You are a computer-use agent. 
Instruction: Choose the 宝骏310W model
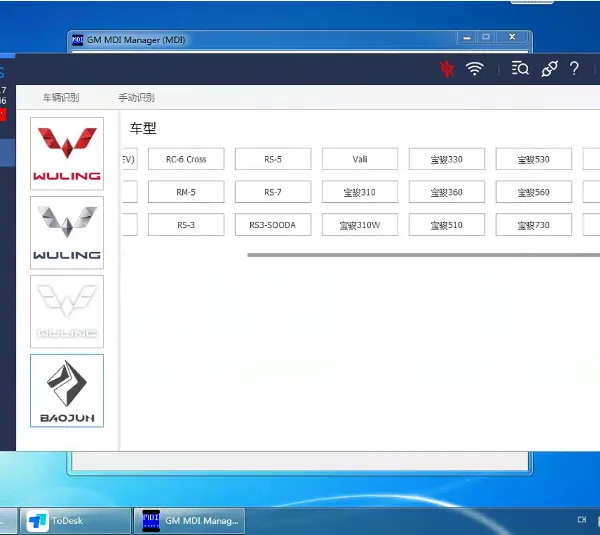[x=360, y=225]
